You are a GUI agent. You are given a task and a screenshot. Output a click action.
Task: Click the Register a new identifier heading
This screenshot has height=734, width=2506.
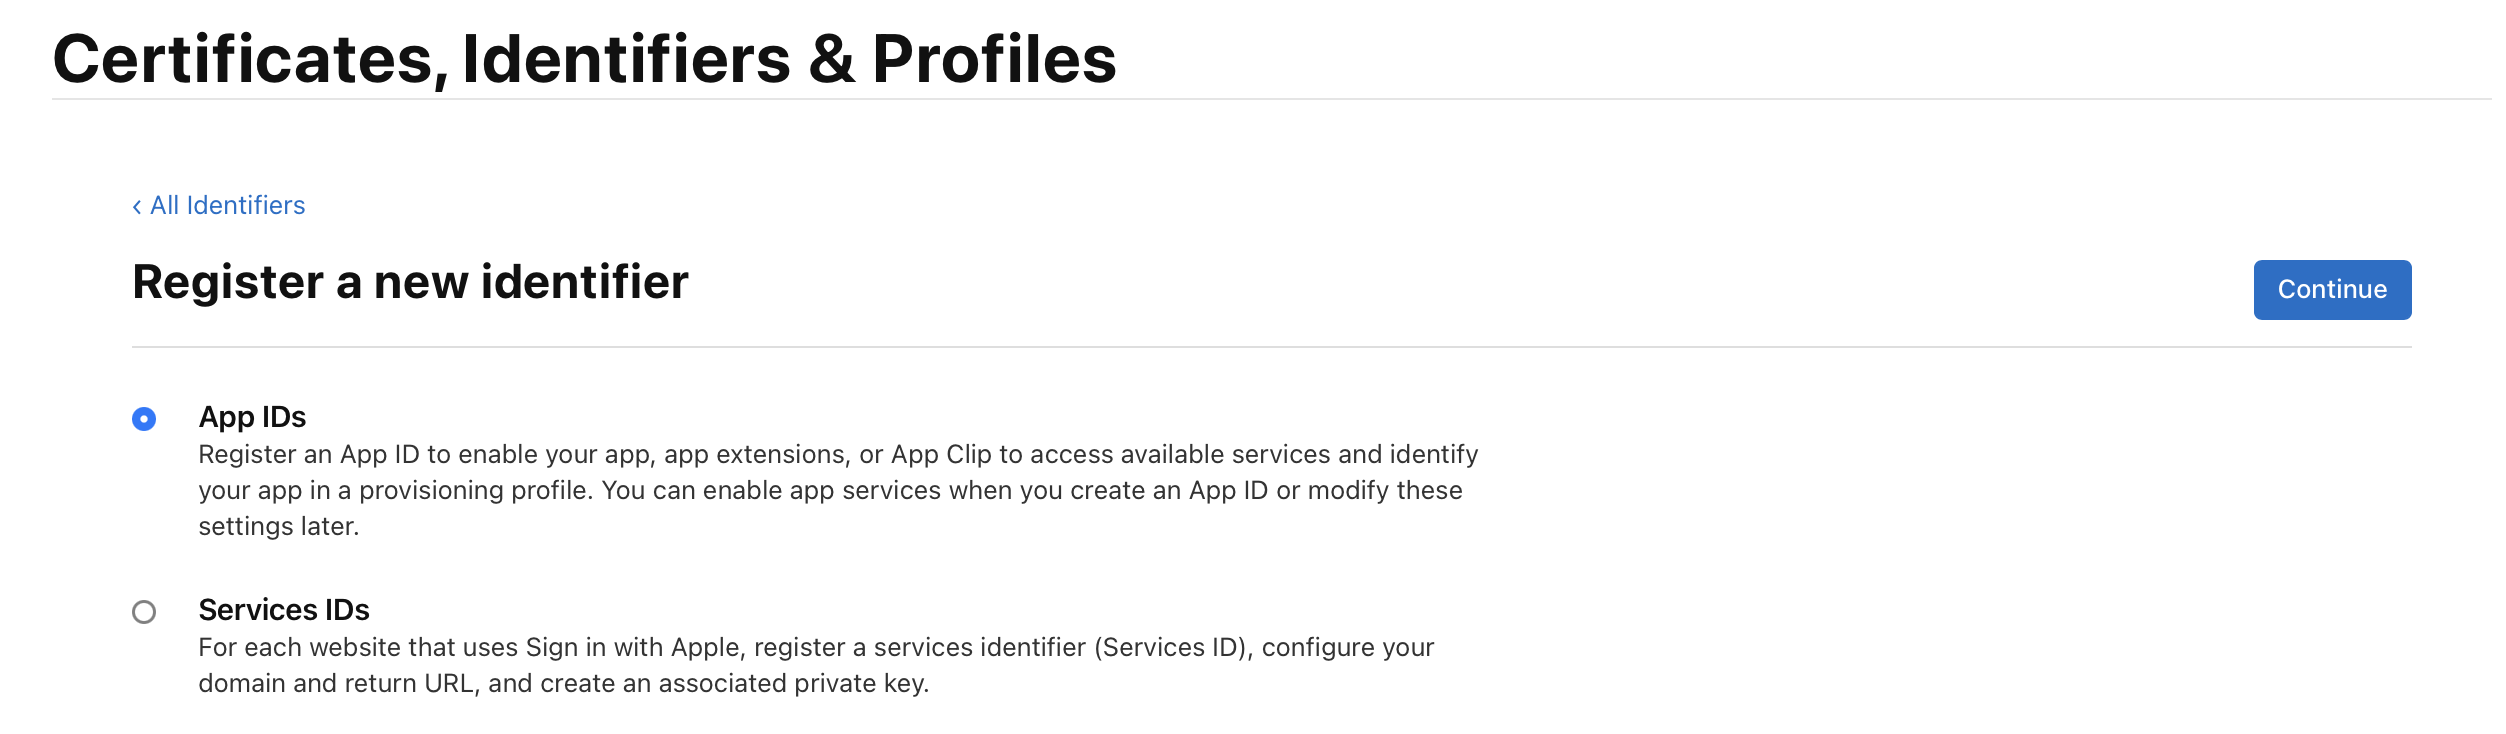tap(412, 283)
